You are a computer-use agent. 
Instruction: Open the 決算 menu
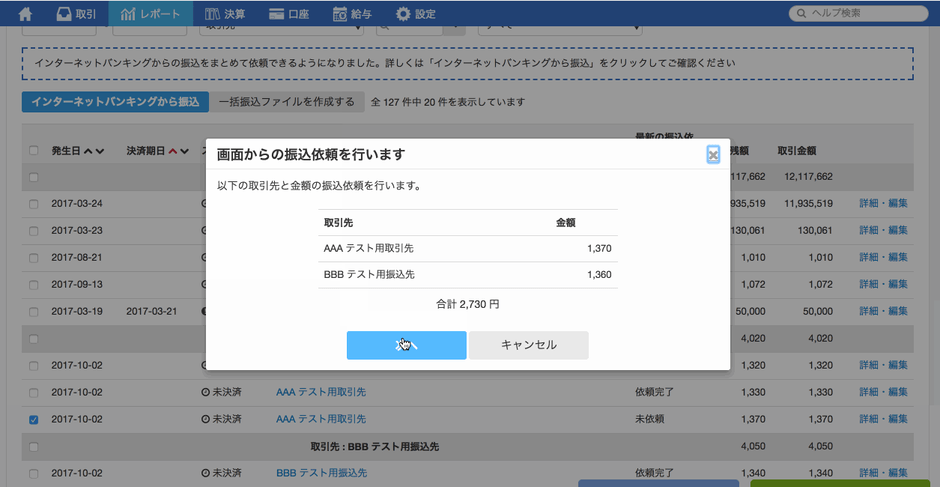[x=225, y=14]
